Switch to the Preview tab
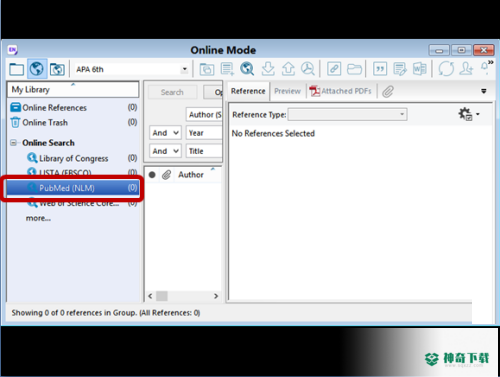The height and width of the screenshot is (377, 500). (x=287, y=91)
